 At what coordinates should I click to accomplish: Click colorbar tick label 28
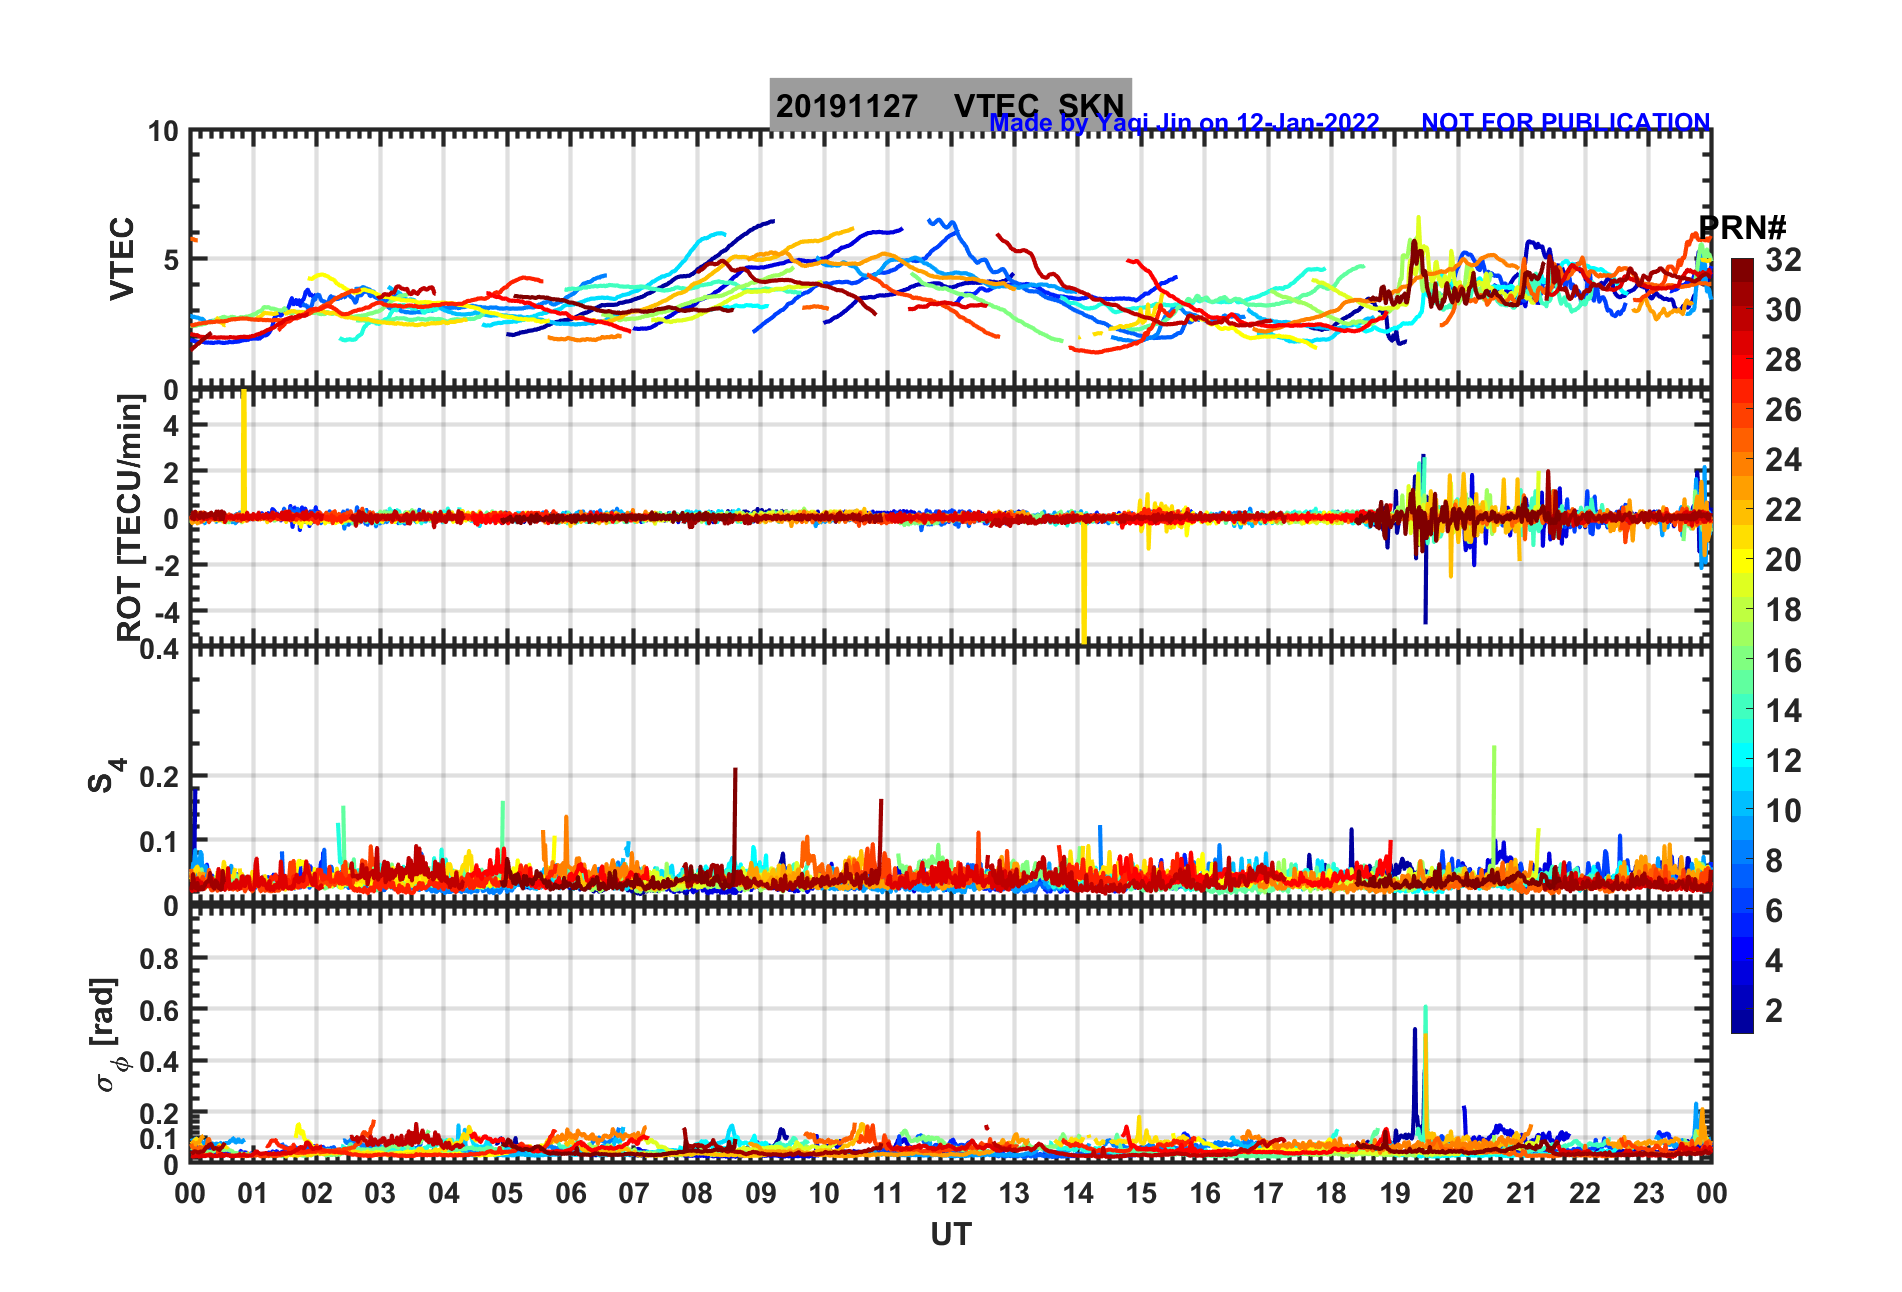pos(1783,360)
